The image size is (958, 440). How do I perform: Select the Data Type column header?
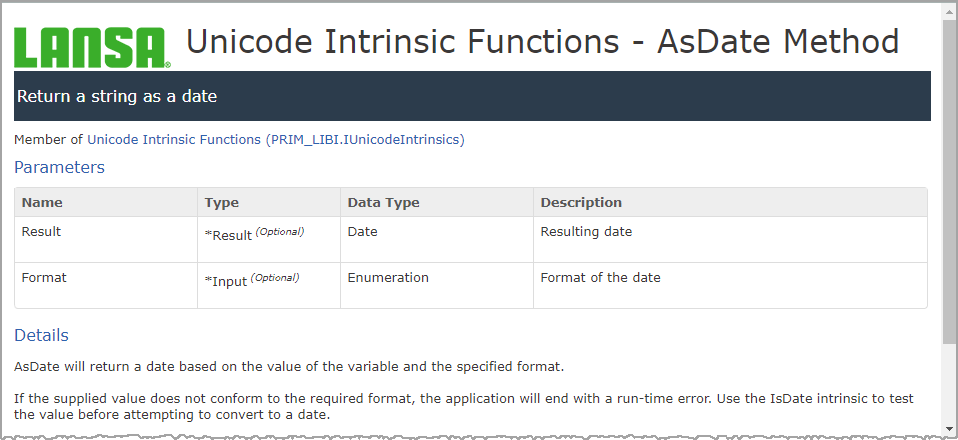point(383,202)
